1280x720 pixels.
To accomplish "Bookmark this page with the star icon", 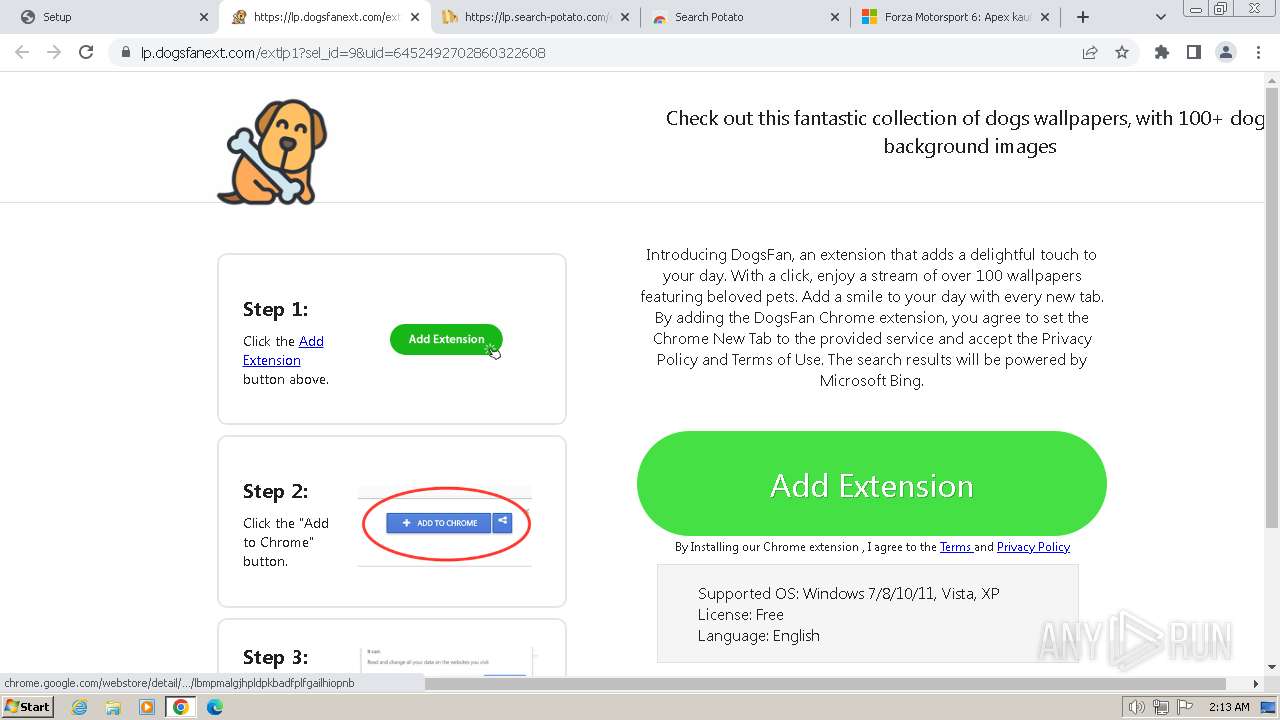I will [x=1122, y=53].
